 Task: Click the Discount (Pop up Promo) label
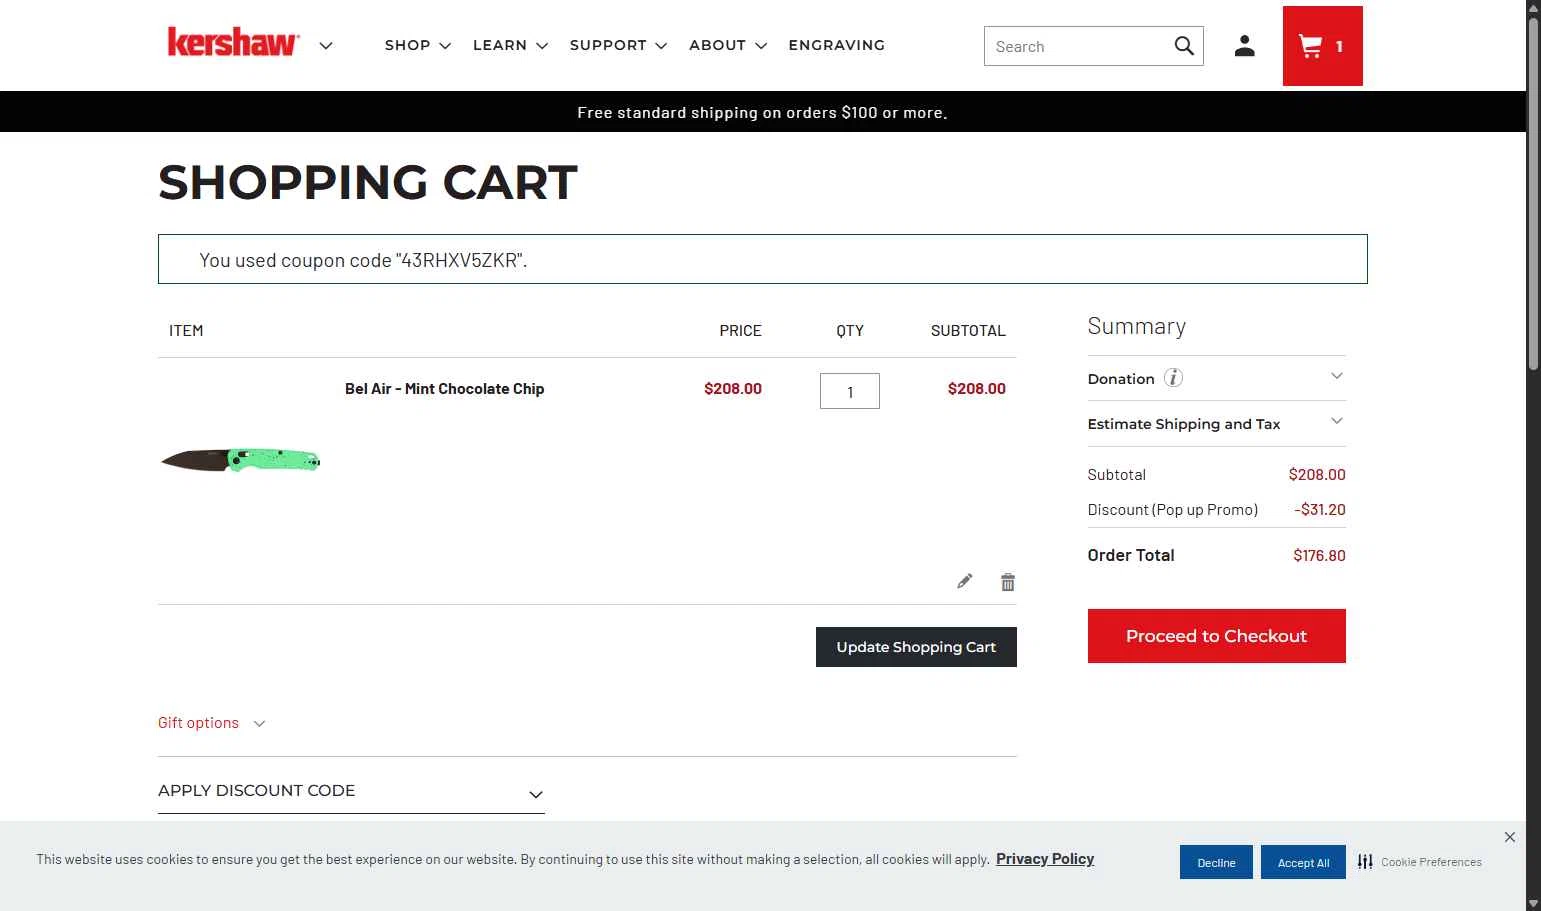pos(1173,510)
